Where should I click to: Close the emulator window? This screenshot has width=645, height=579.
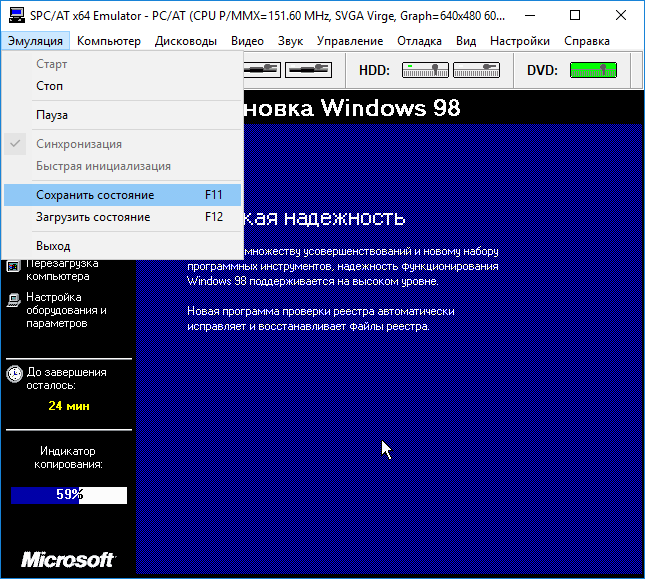(x=621, y=16)
